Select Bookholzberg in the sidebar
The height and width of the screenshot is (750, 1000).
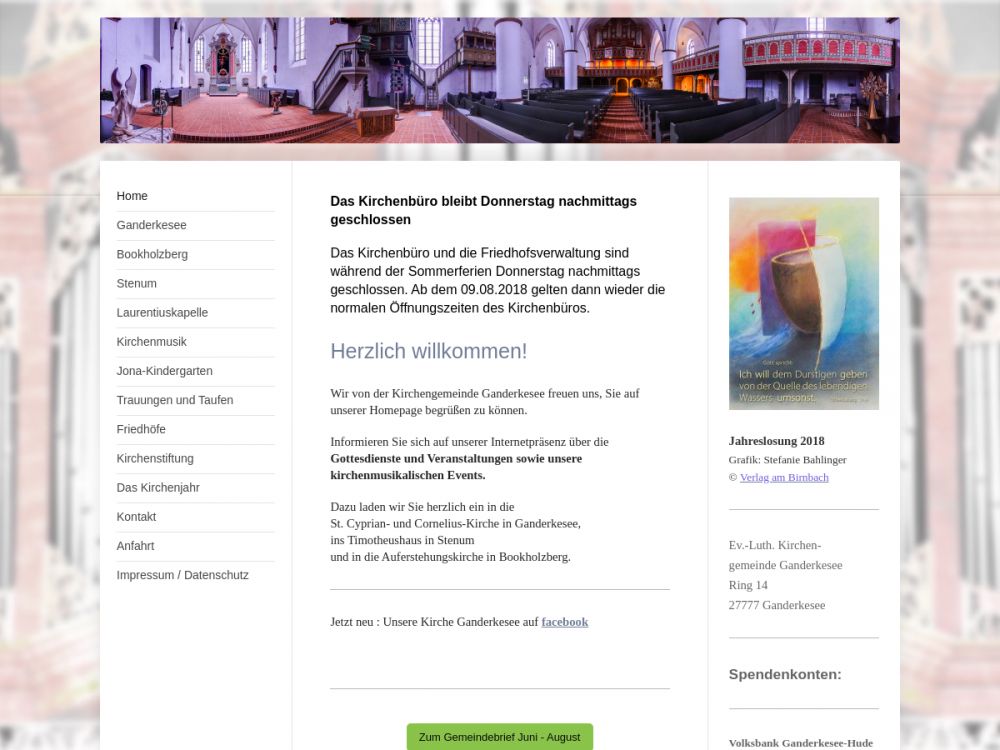(152, 254)
